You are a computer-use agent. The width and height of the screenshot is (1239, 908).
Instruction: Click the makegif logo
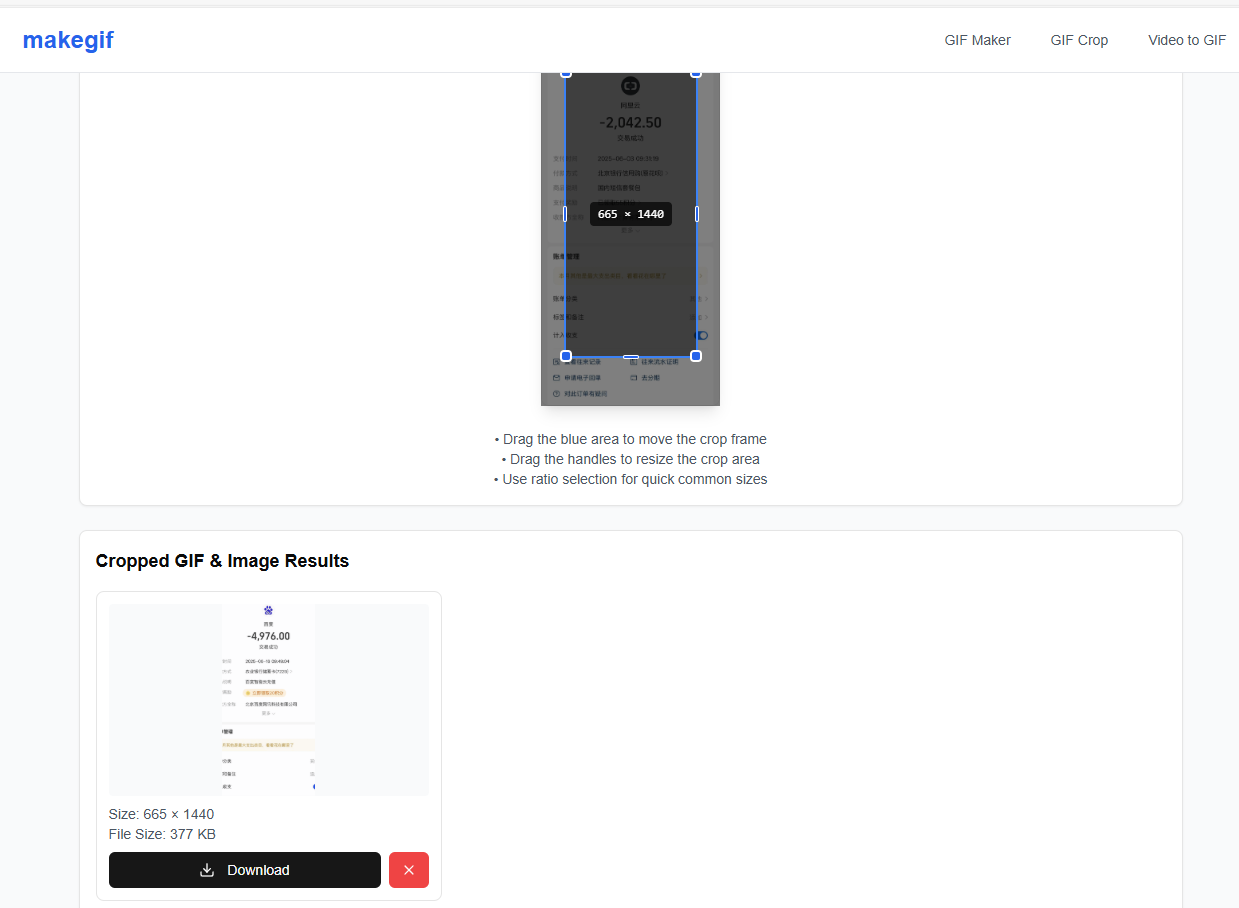pos(68,40)
